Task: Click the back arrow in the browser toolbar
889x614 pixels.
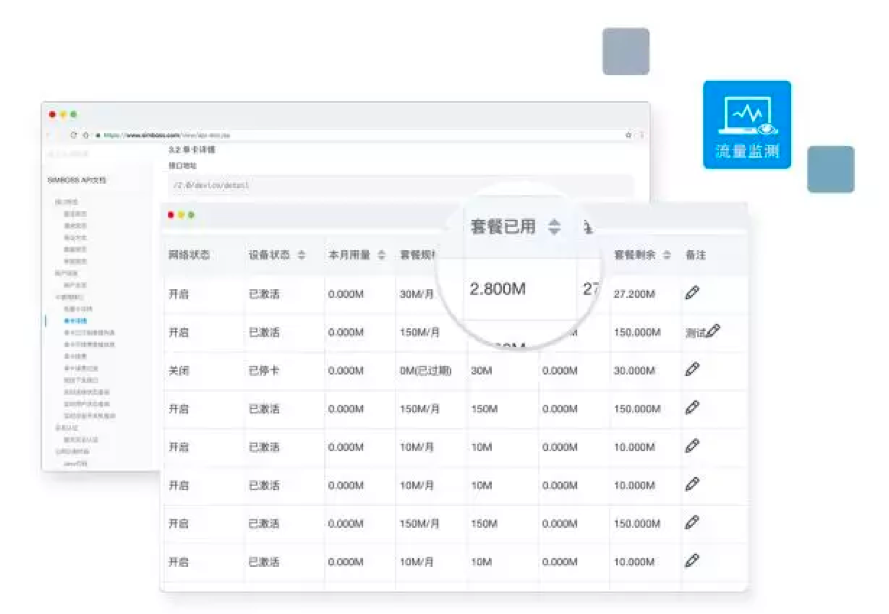Action: click(49, 135)
